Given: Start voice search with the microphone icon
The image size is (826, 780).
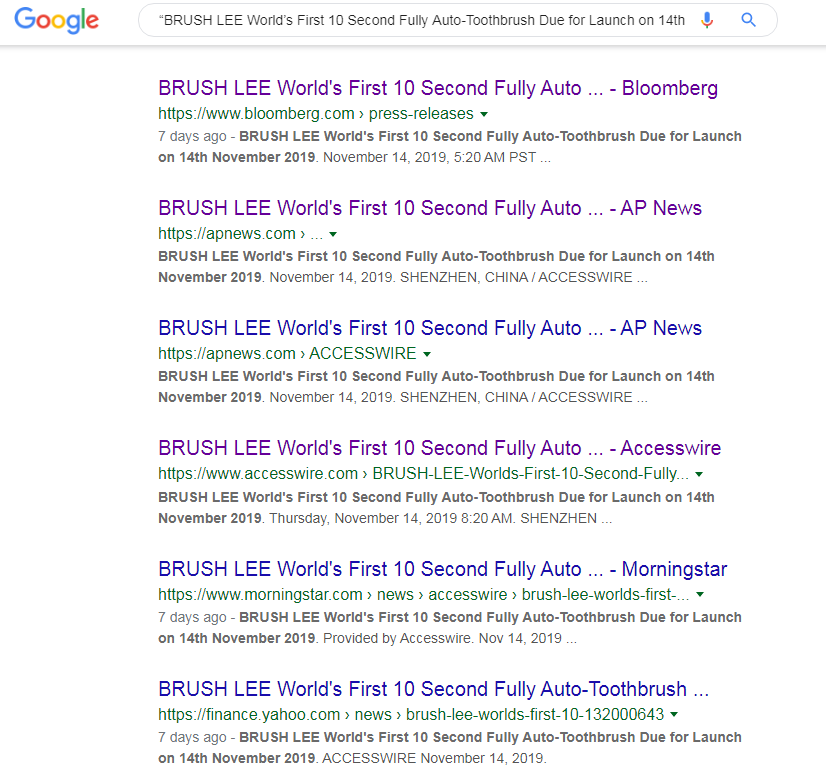Looking at the screenshot, I should (707, 20).
